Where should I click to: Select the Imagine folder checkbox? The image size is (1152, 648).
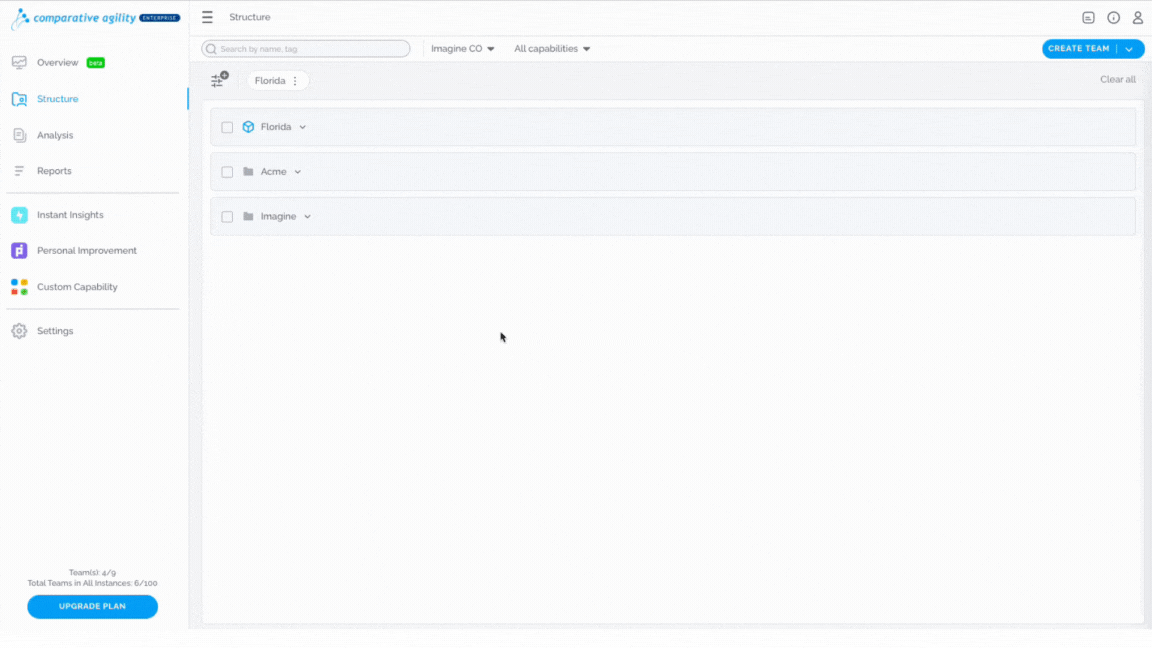(227, 217)
